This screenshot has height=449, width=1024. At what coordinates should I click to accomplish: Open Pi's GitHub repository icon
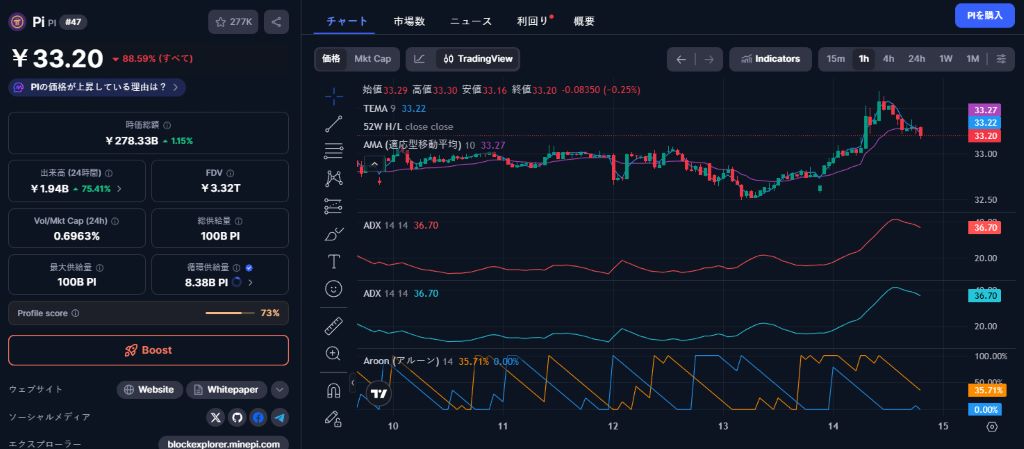coord(237,418)
